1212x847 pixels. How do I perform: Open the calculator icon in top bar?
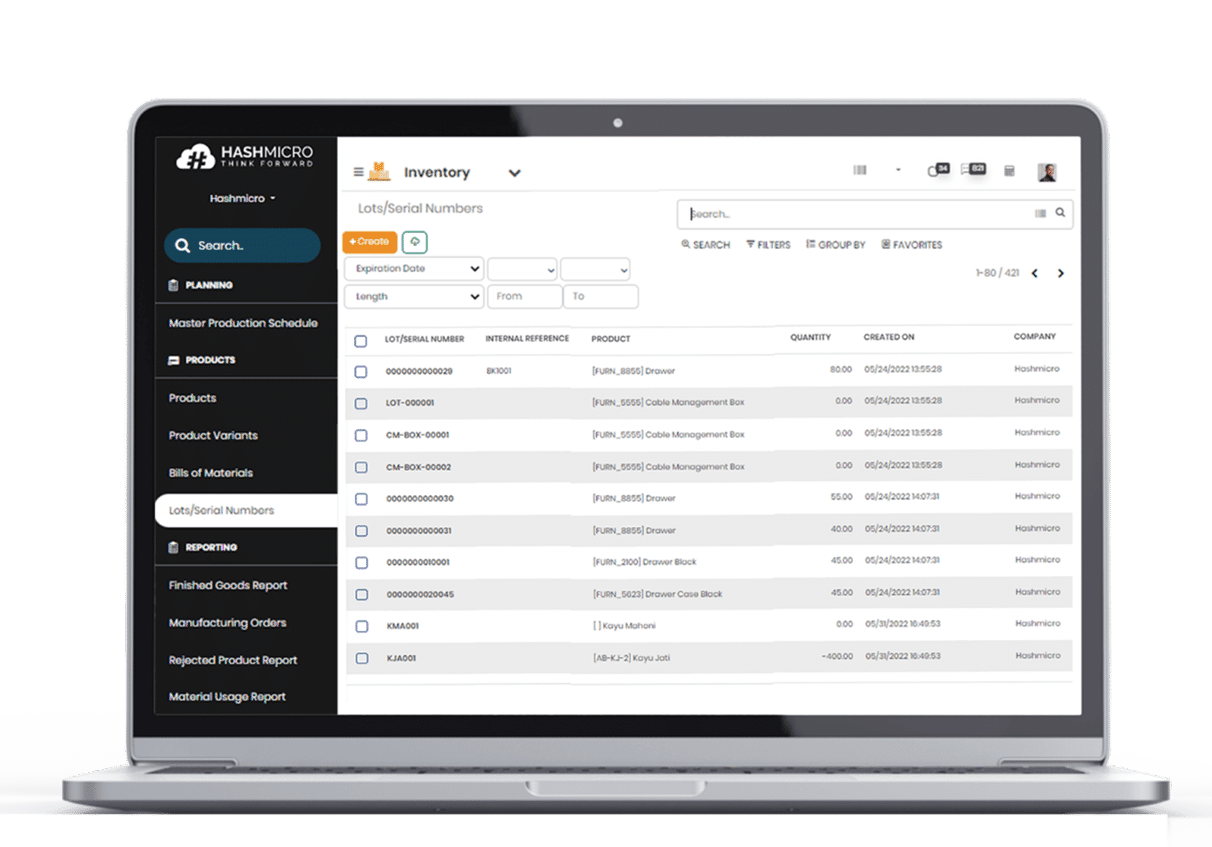click(1009, 171)
